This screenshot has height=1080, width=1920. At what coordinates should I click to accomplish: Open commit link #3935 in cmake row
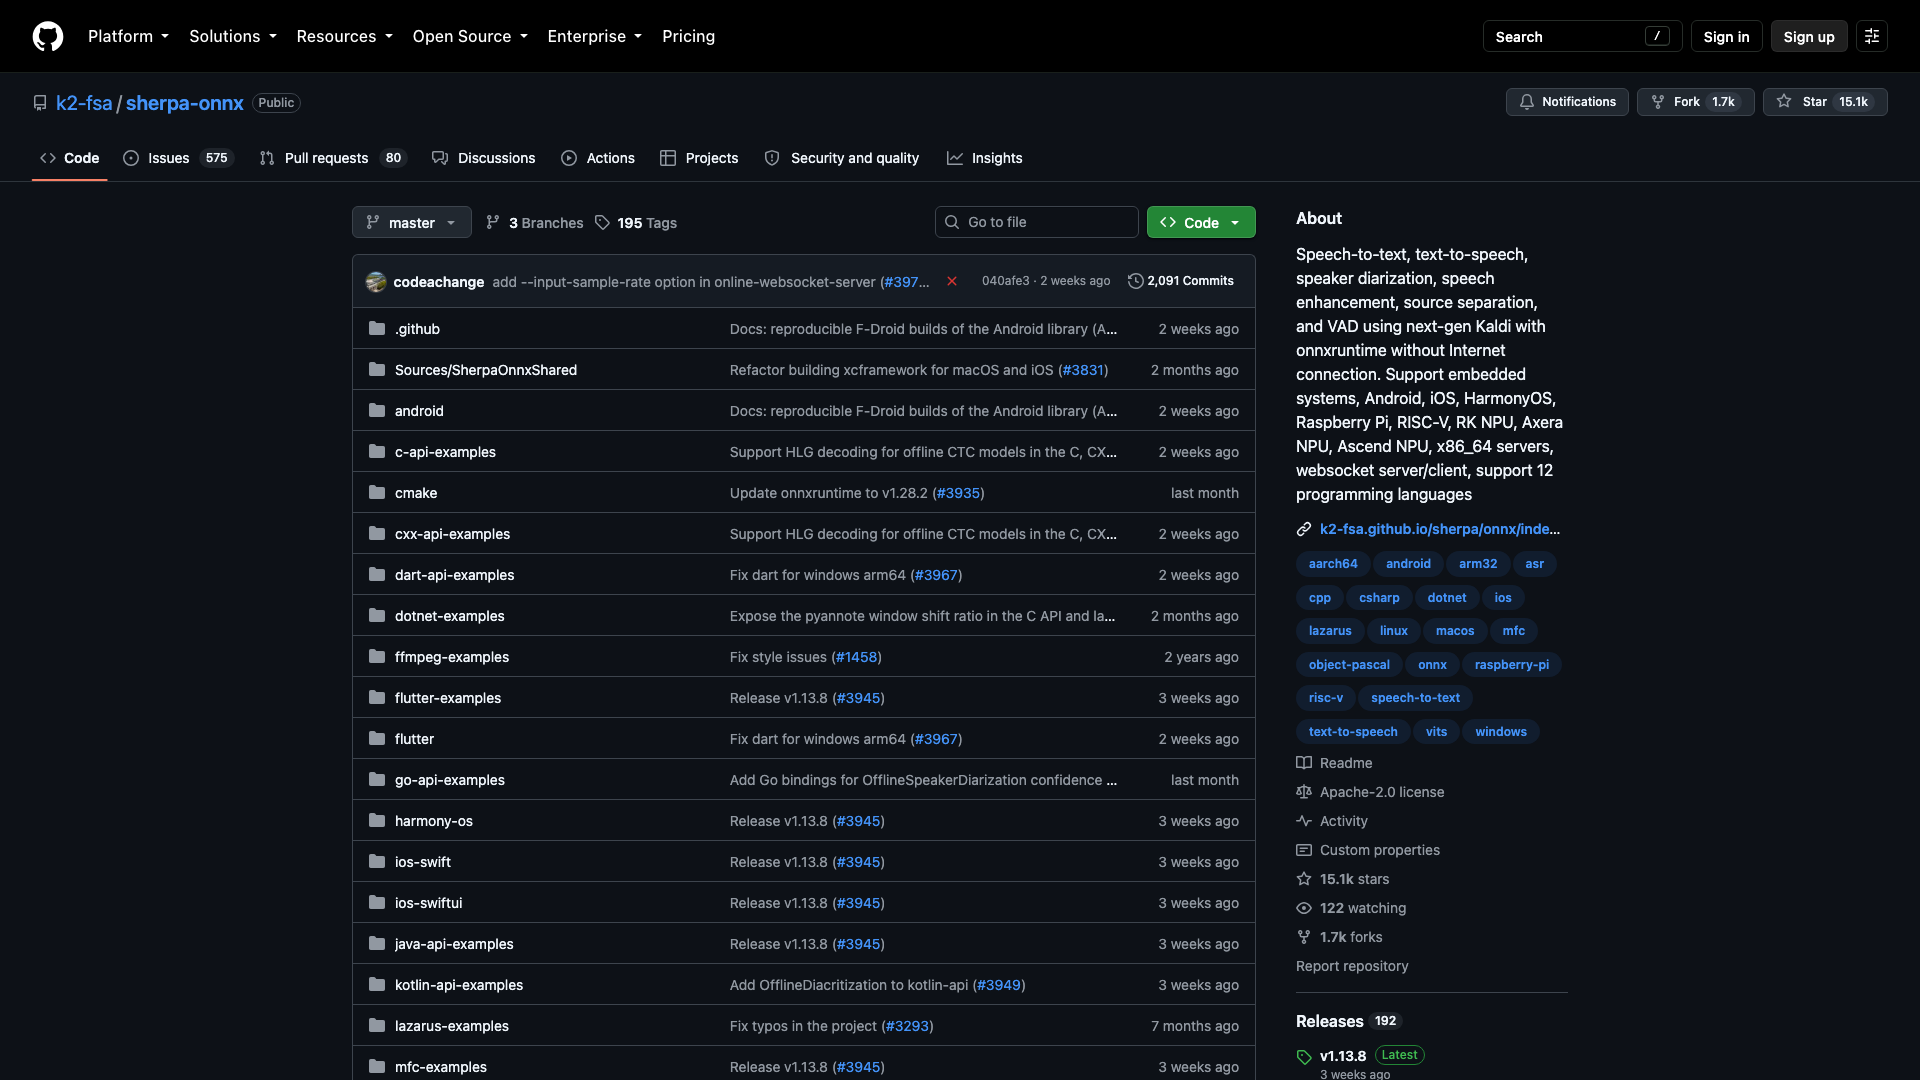click(958, 493)
